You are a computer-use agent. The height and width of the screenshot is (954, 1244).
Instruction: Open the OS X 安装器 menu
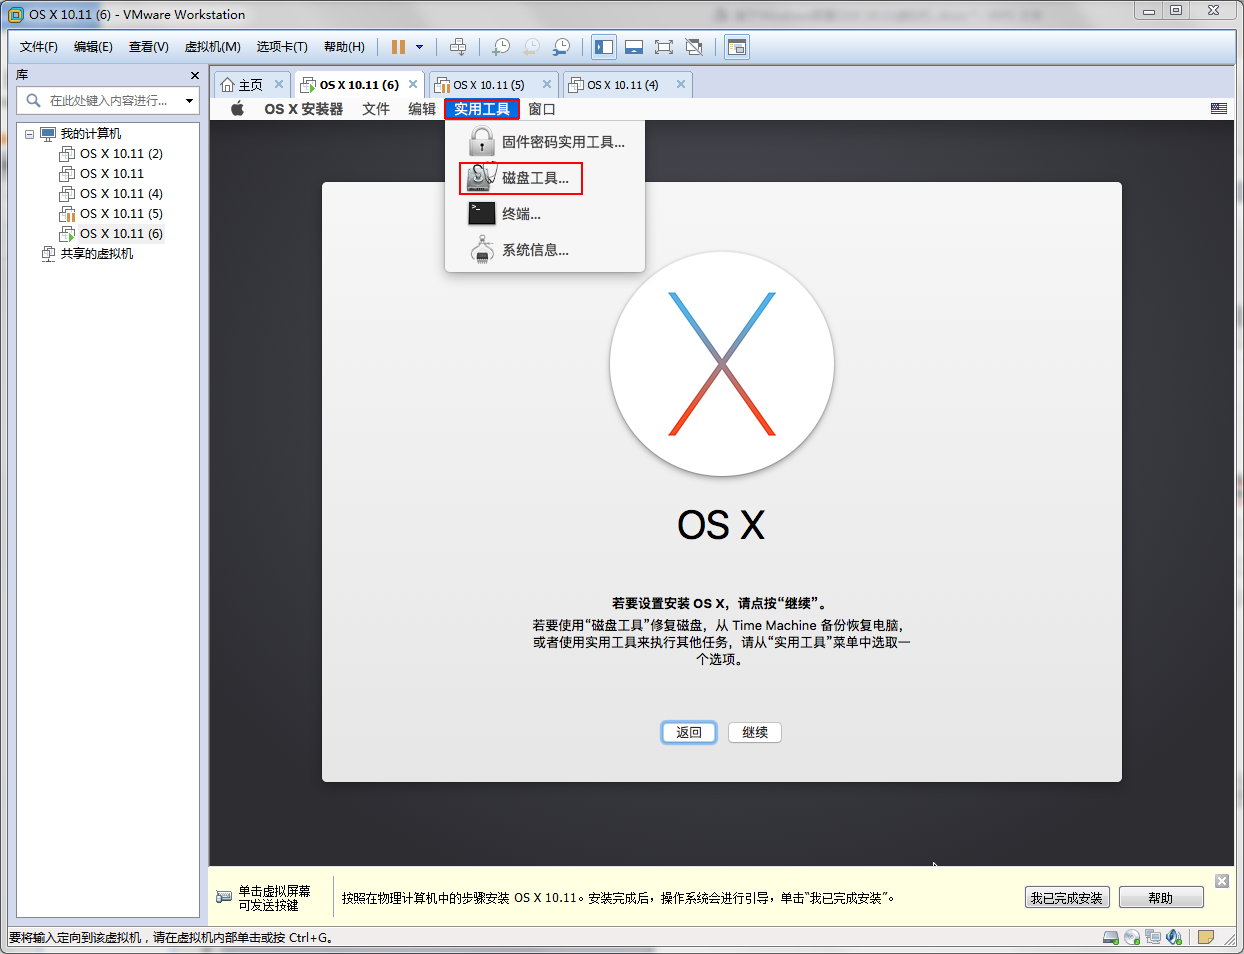coord(304,109)
